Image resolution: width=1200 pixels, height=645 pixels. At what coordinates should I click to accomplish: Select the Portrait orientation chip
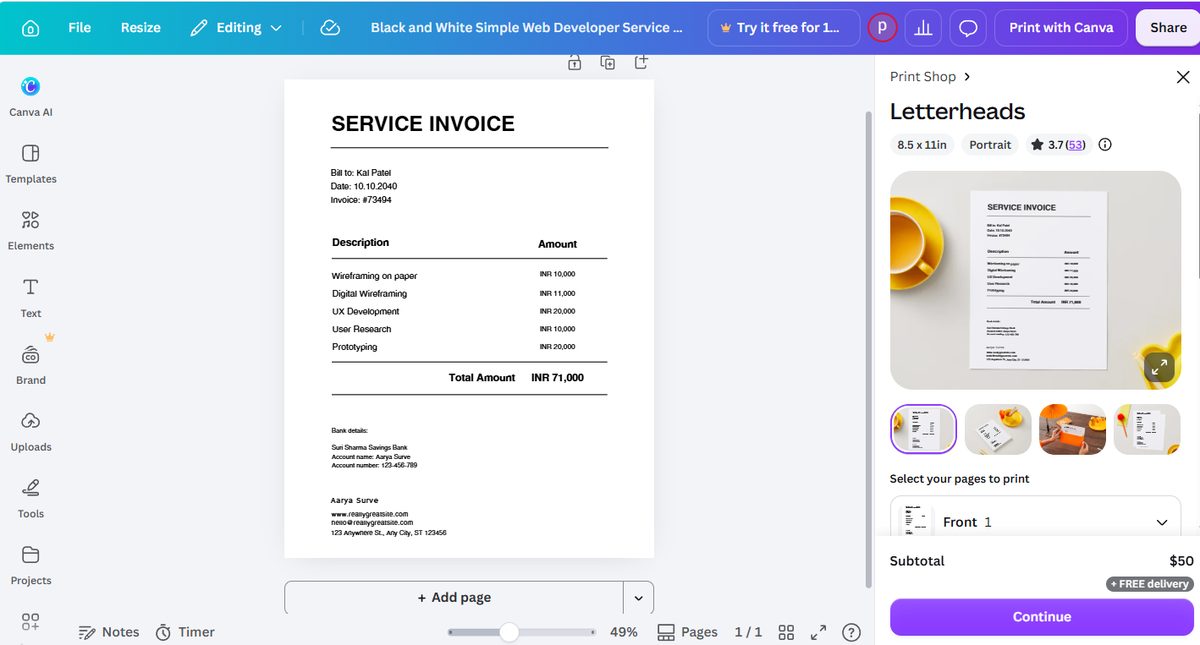tap(990, 145)
